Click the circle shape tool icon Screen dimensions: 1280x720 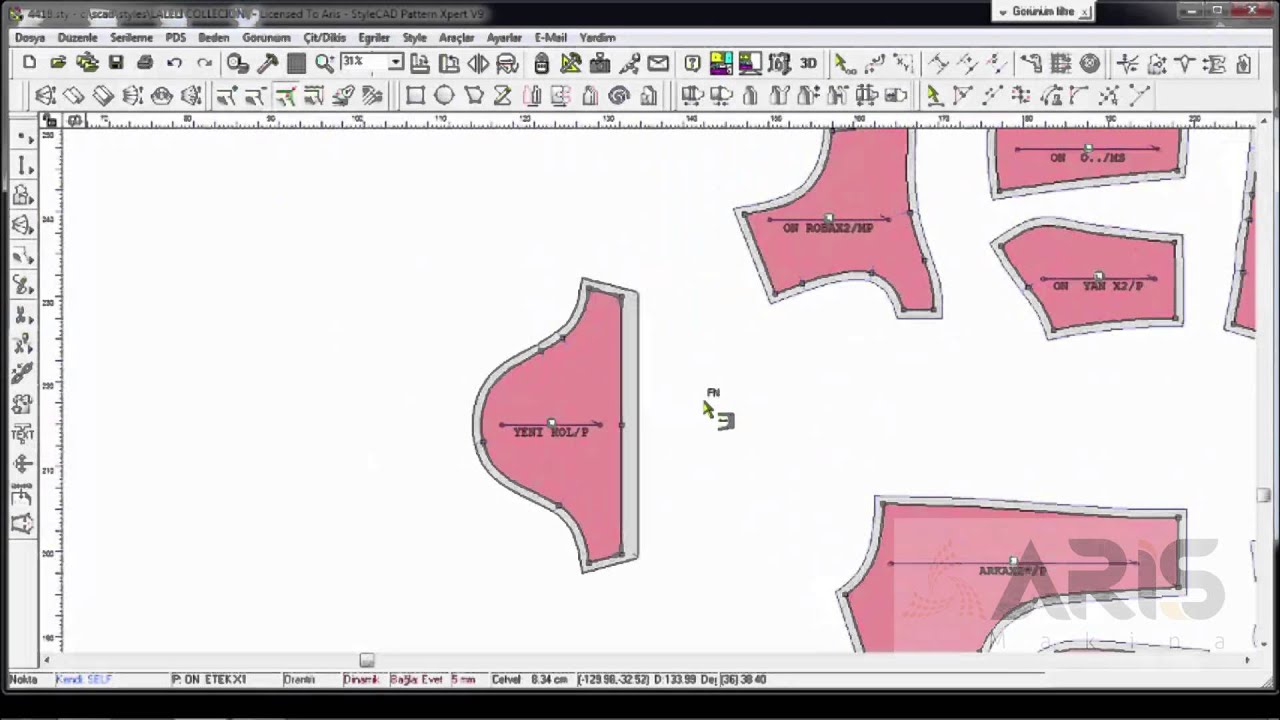click(x=444, y=96)
